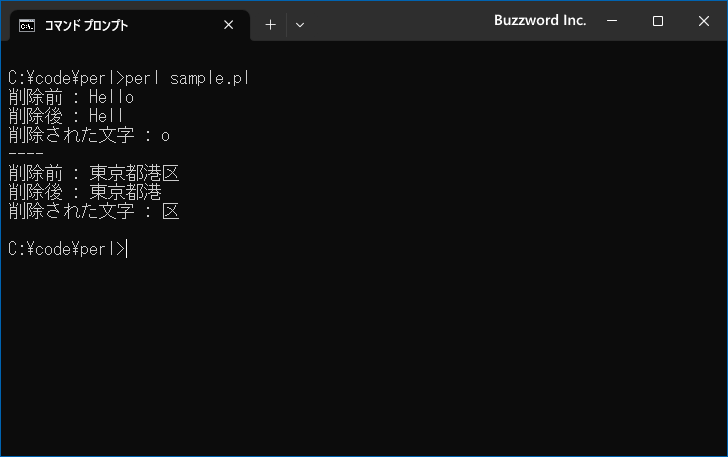
Task: Close the コマンド プロンプト tab
Action: pyautogui.click(x=228, y=25)
